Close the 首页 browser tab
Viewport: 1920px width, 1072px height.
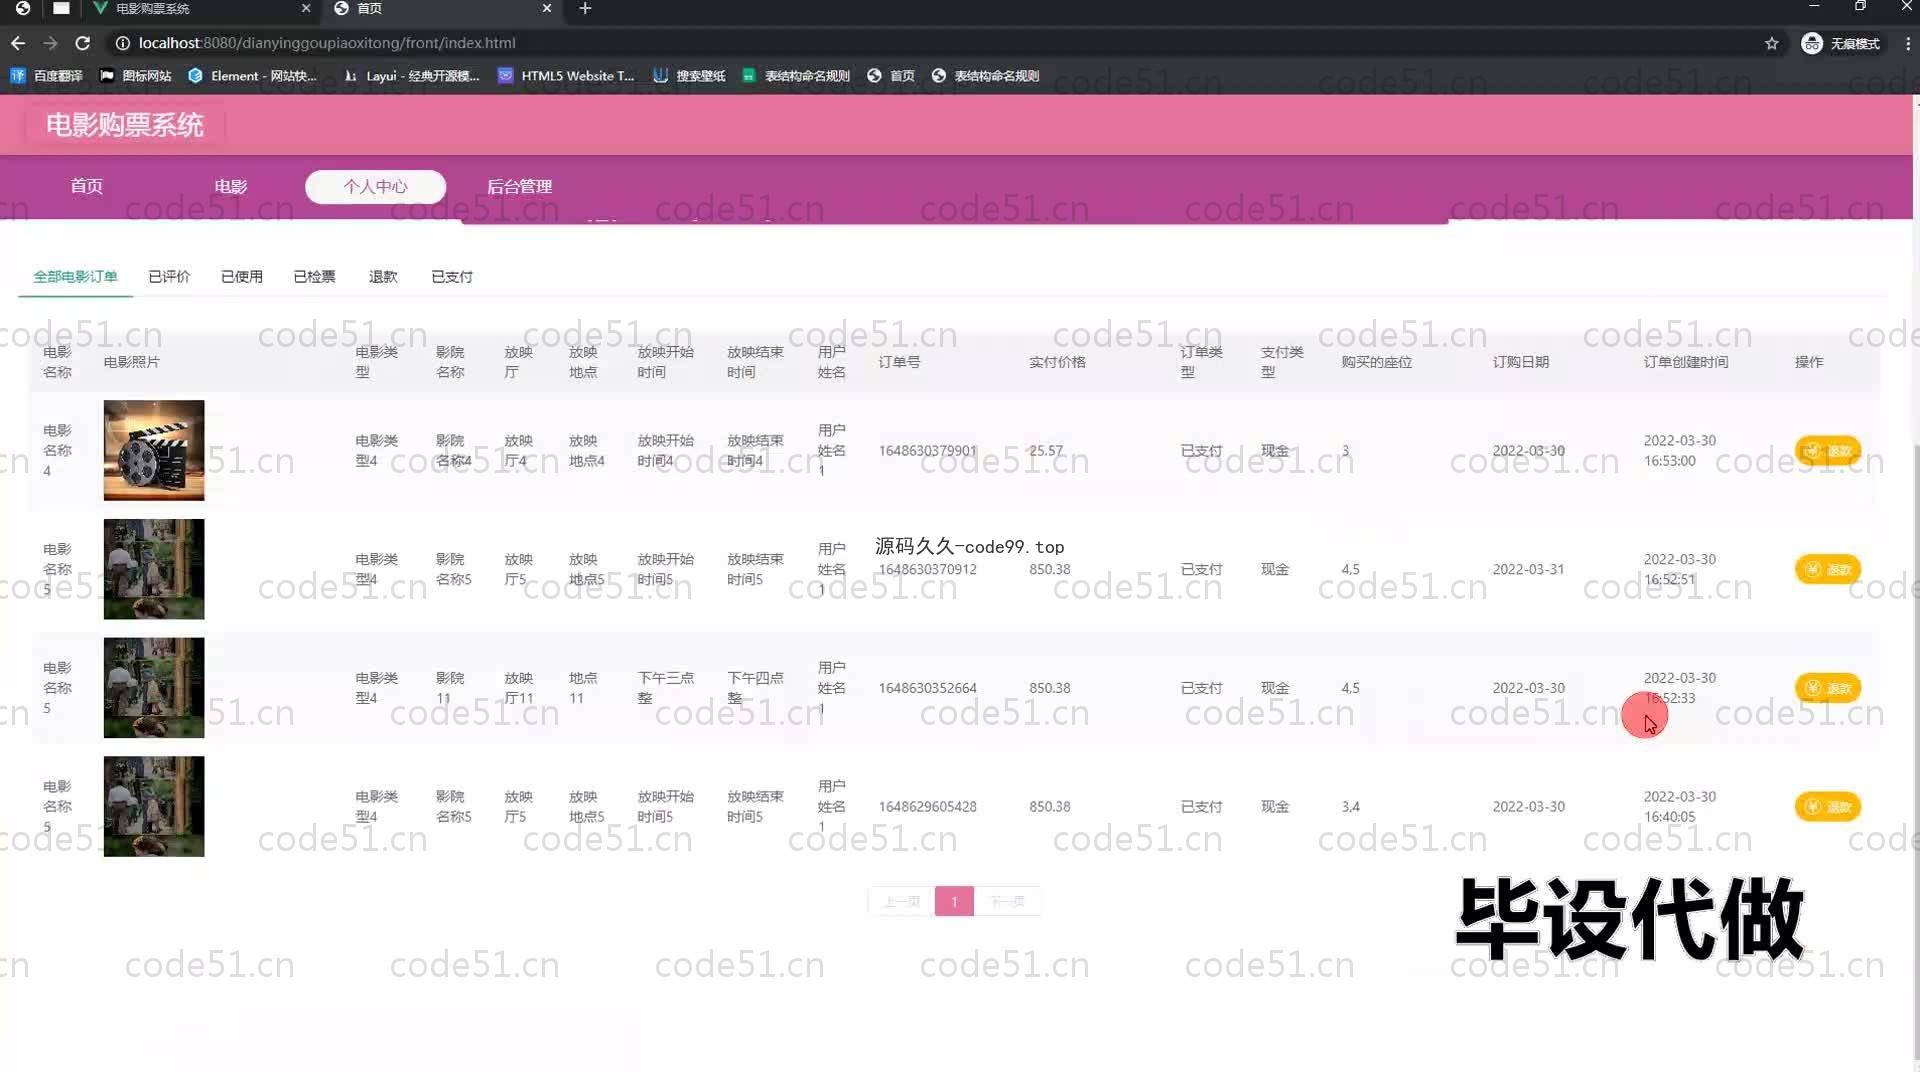(547, 8)
